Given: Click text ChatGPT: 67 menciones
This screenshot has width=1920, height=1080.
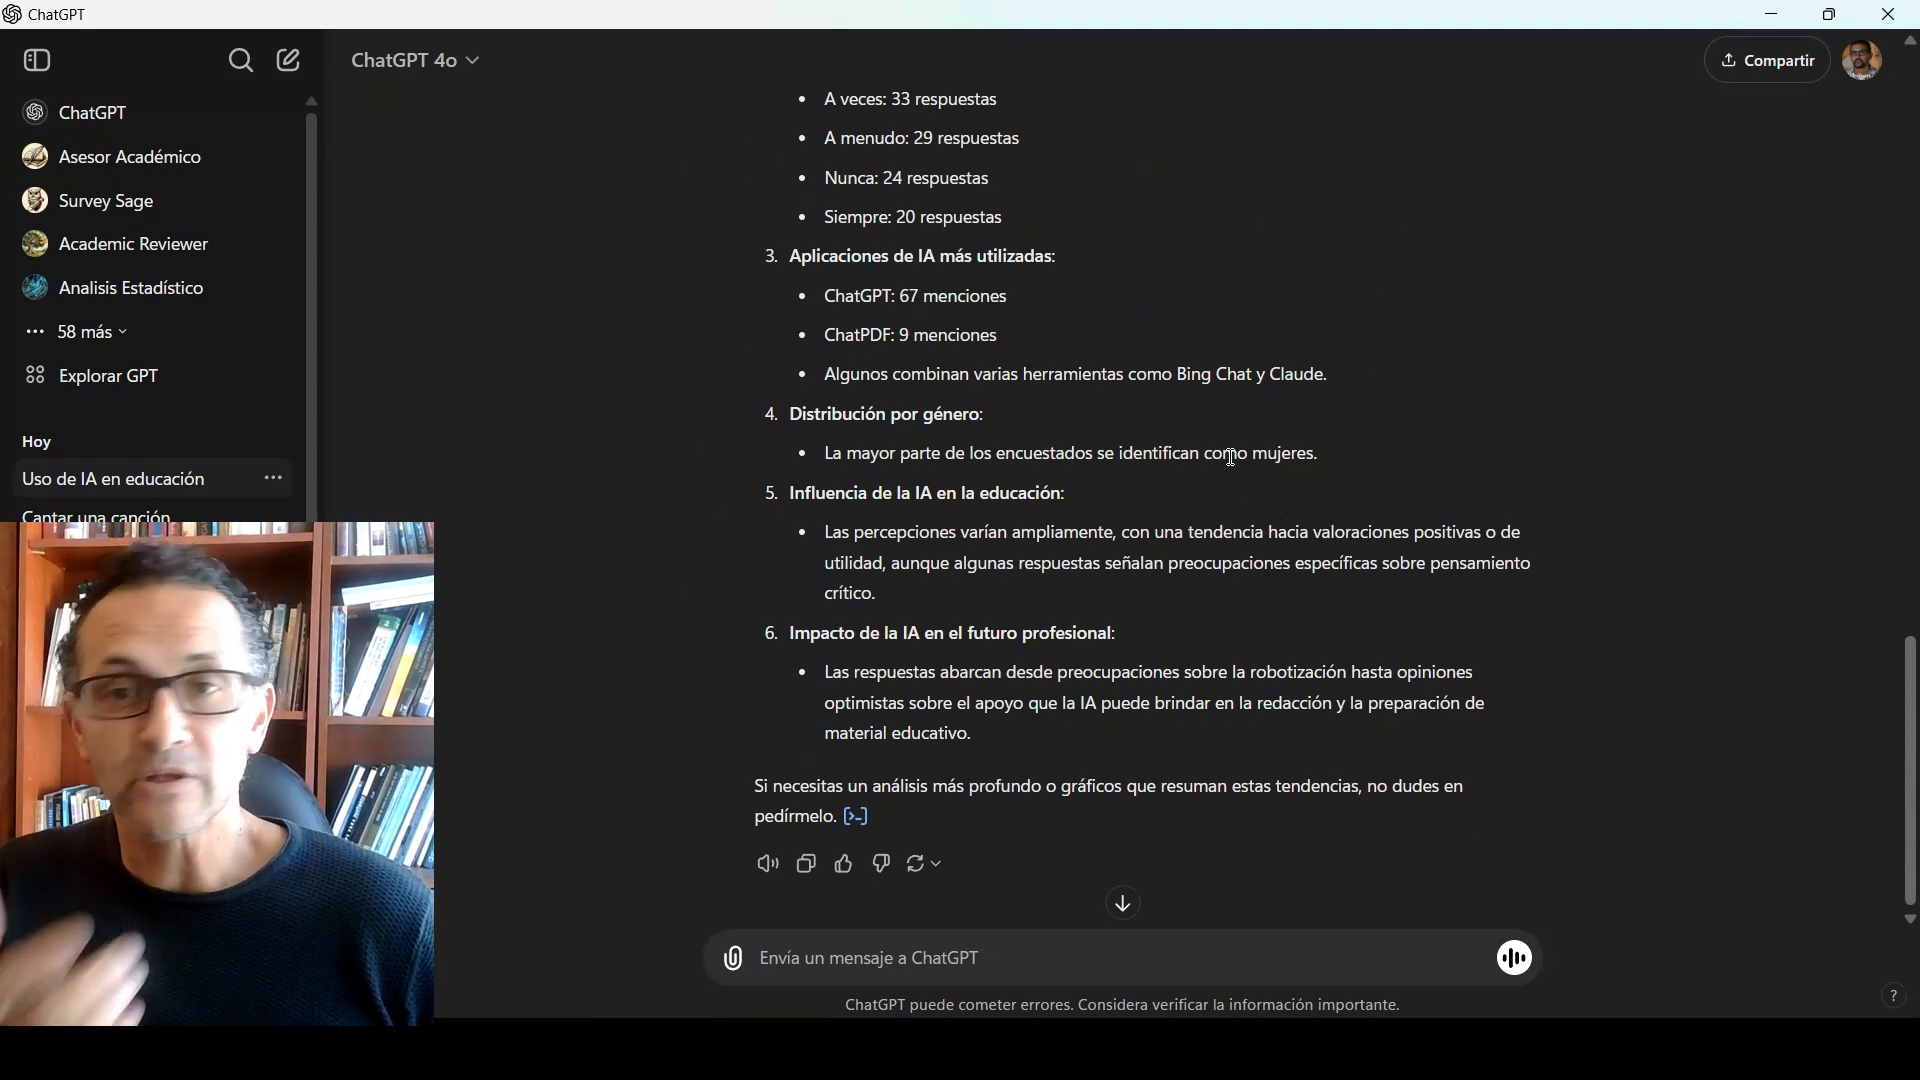Looking at the screenshot, I should coord(915,296).
